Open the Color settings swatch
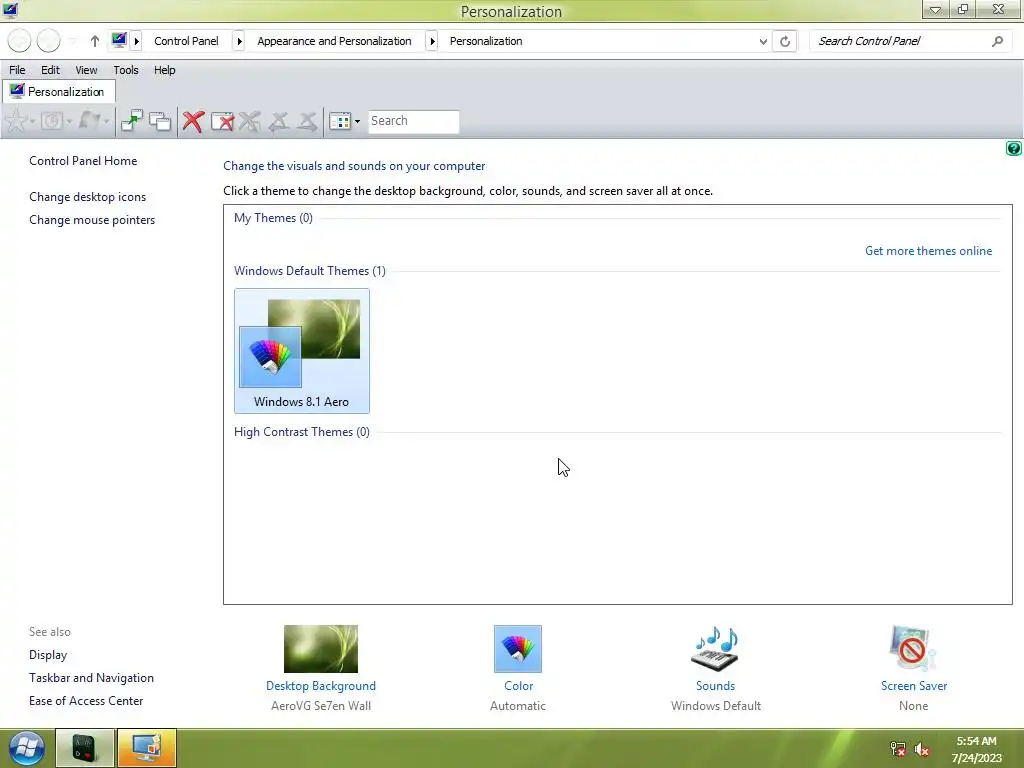The height and width of the screenshot is (768, 1024). [x=518, y=648]
